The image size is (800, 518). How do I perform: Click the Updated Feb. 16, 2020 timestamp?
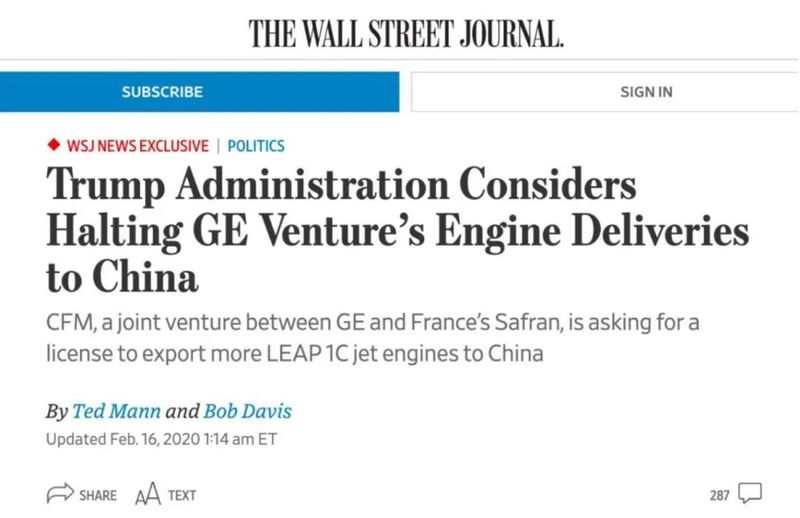[x=162, y=439]
